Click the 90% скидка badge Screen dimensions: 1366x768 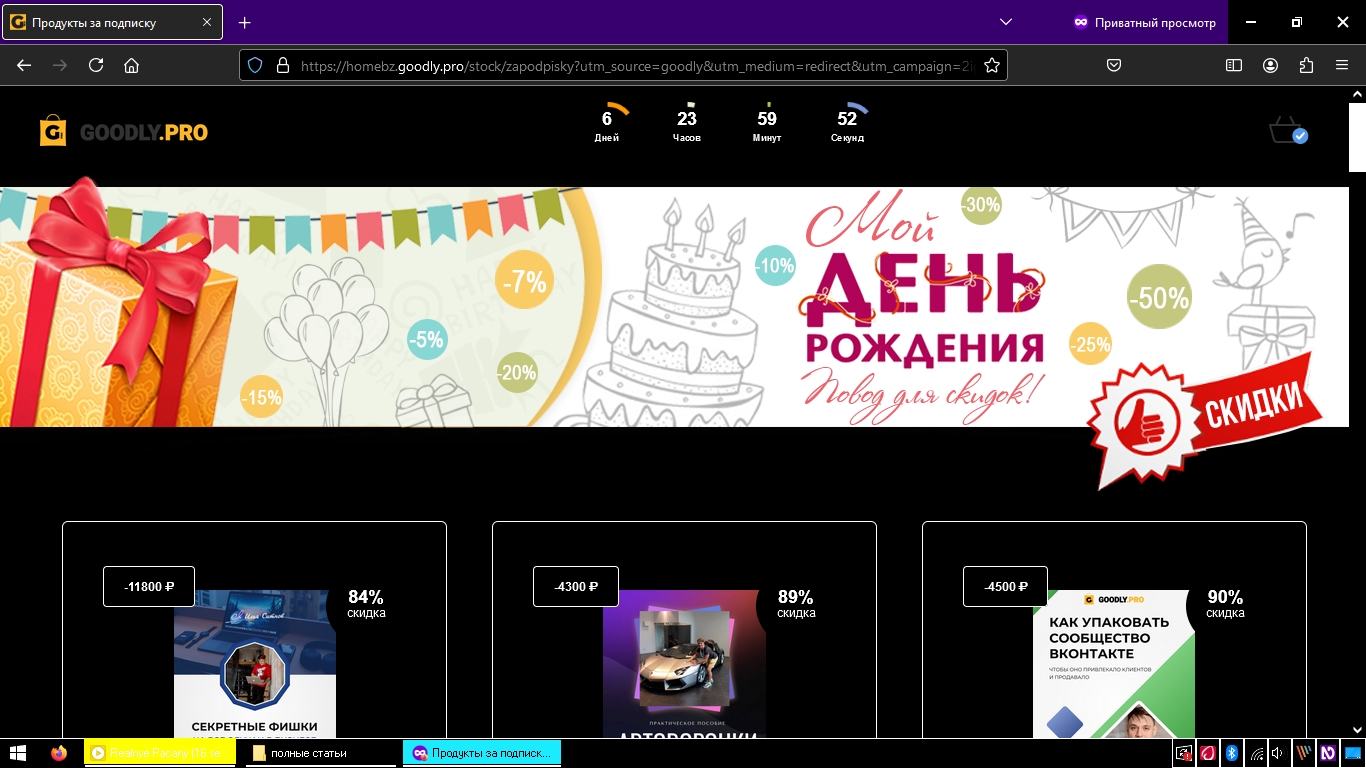pos(1225,604)
